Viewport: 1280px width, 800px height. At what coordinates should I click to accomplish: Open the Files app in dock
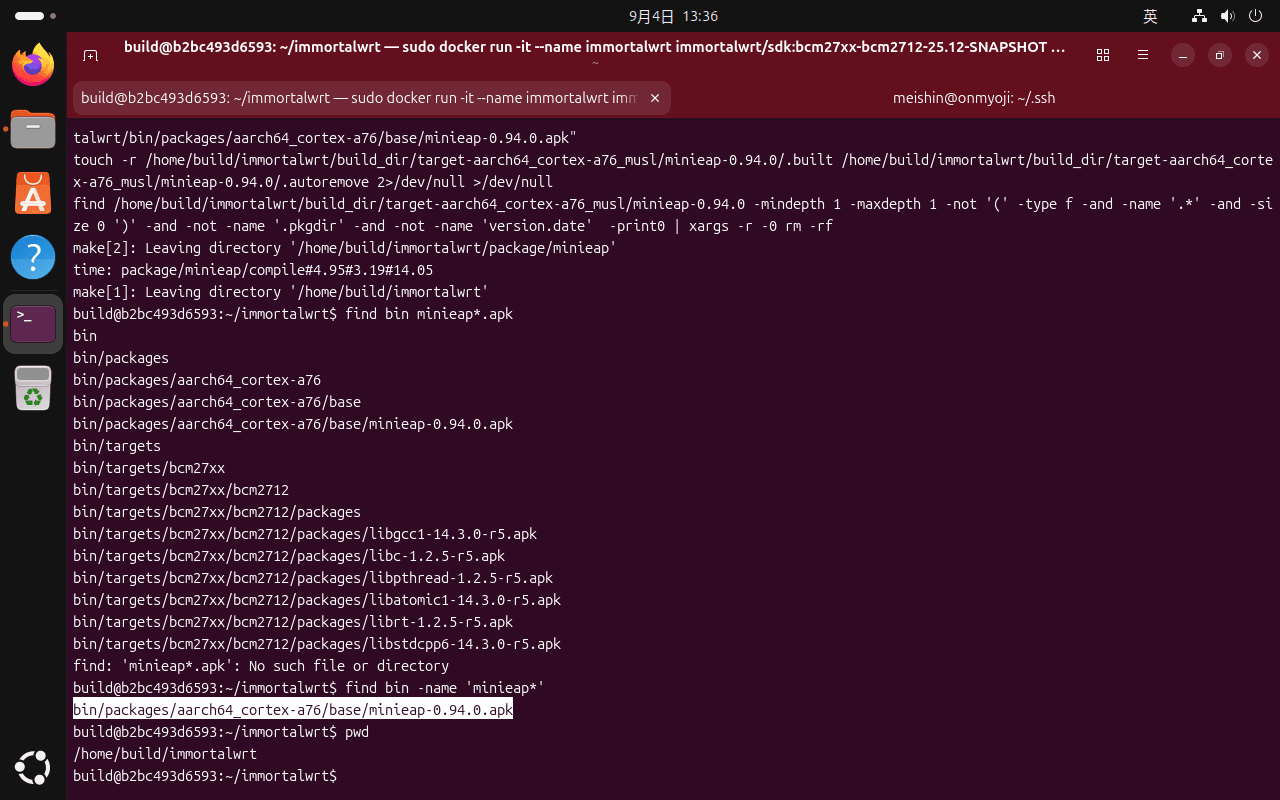[33, 130]
